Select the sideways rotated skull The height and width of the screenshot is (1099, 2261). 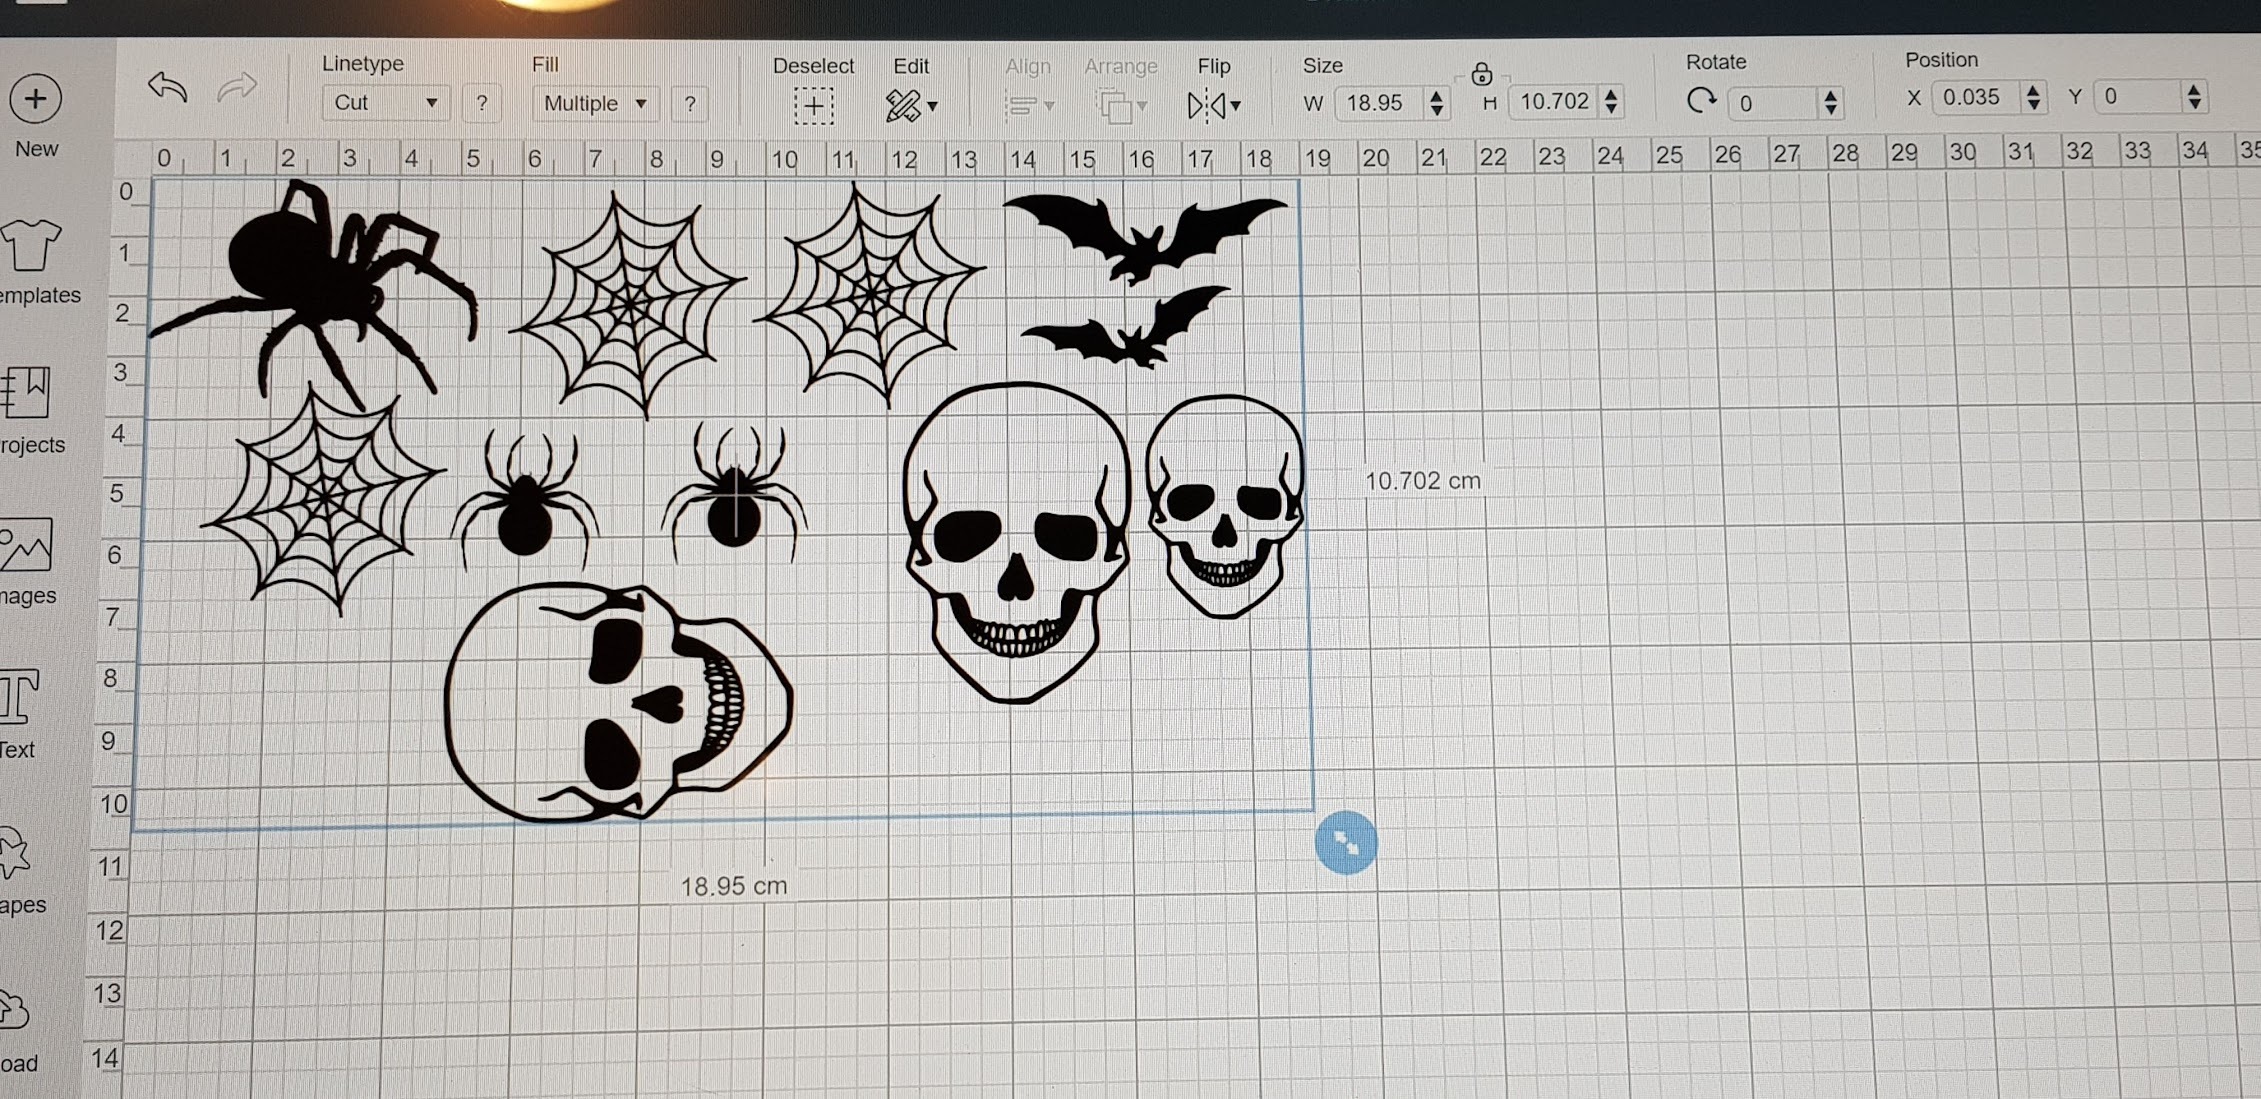pos(618,702)
